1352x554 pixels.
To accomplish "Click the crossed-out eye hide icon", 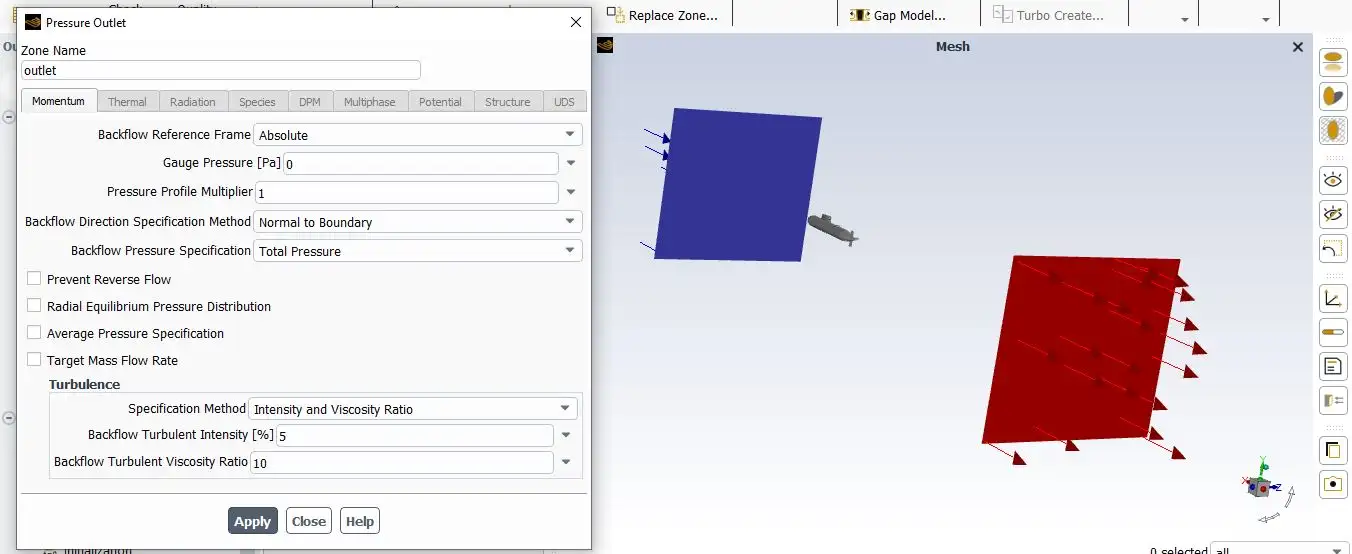I will pos(1333,214).
